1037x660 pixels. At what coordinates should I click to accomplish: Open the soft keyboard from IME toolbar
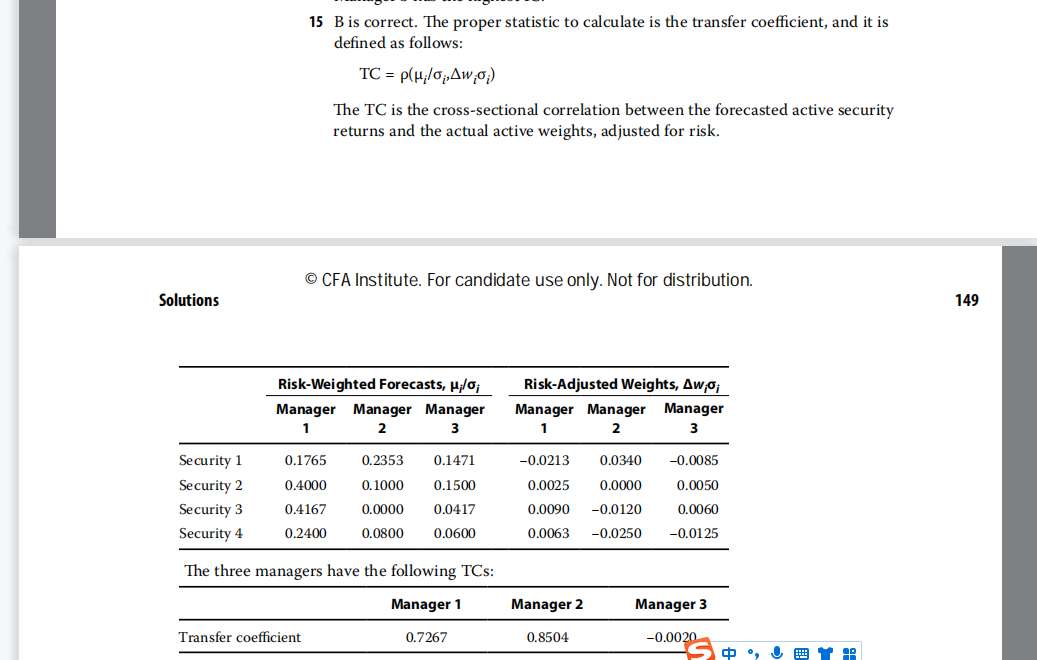click(801, 654)
